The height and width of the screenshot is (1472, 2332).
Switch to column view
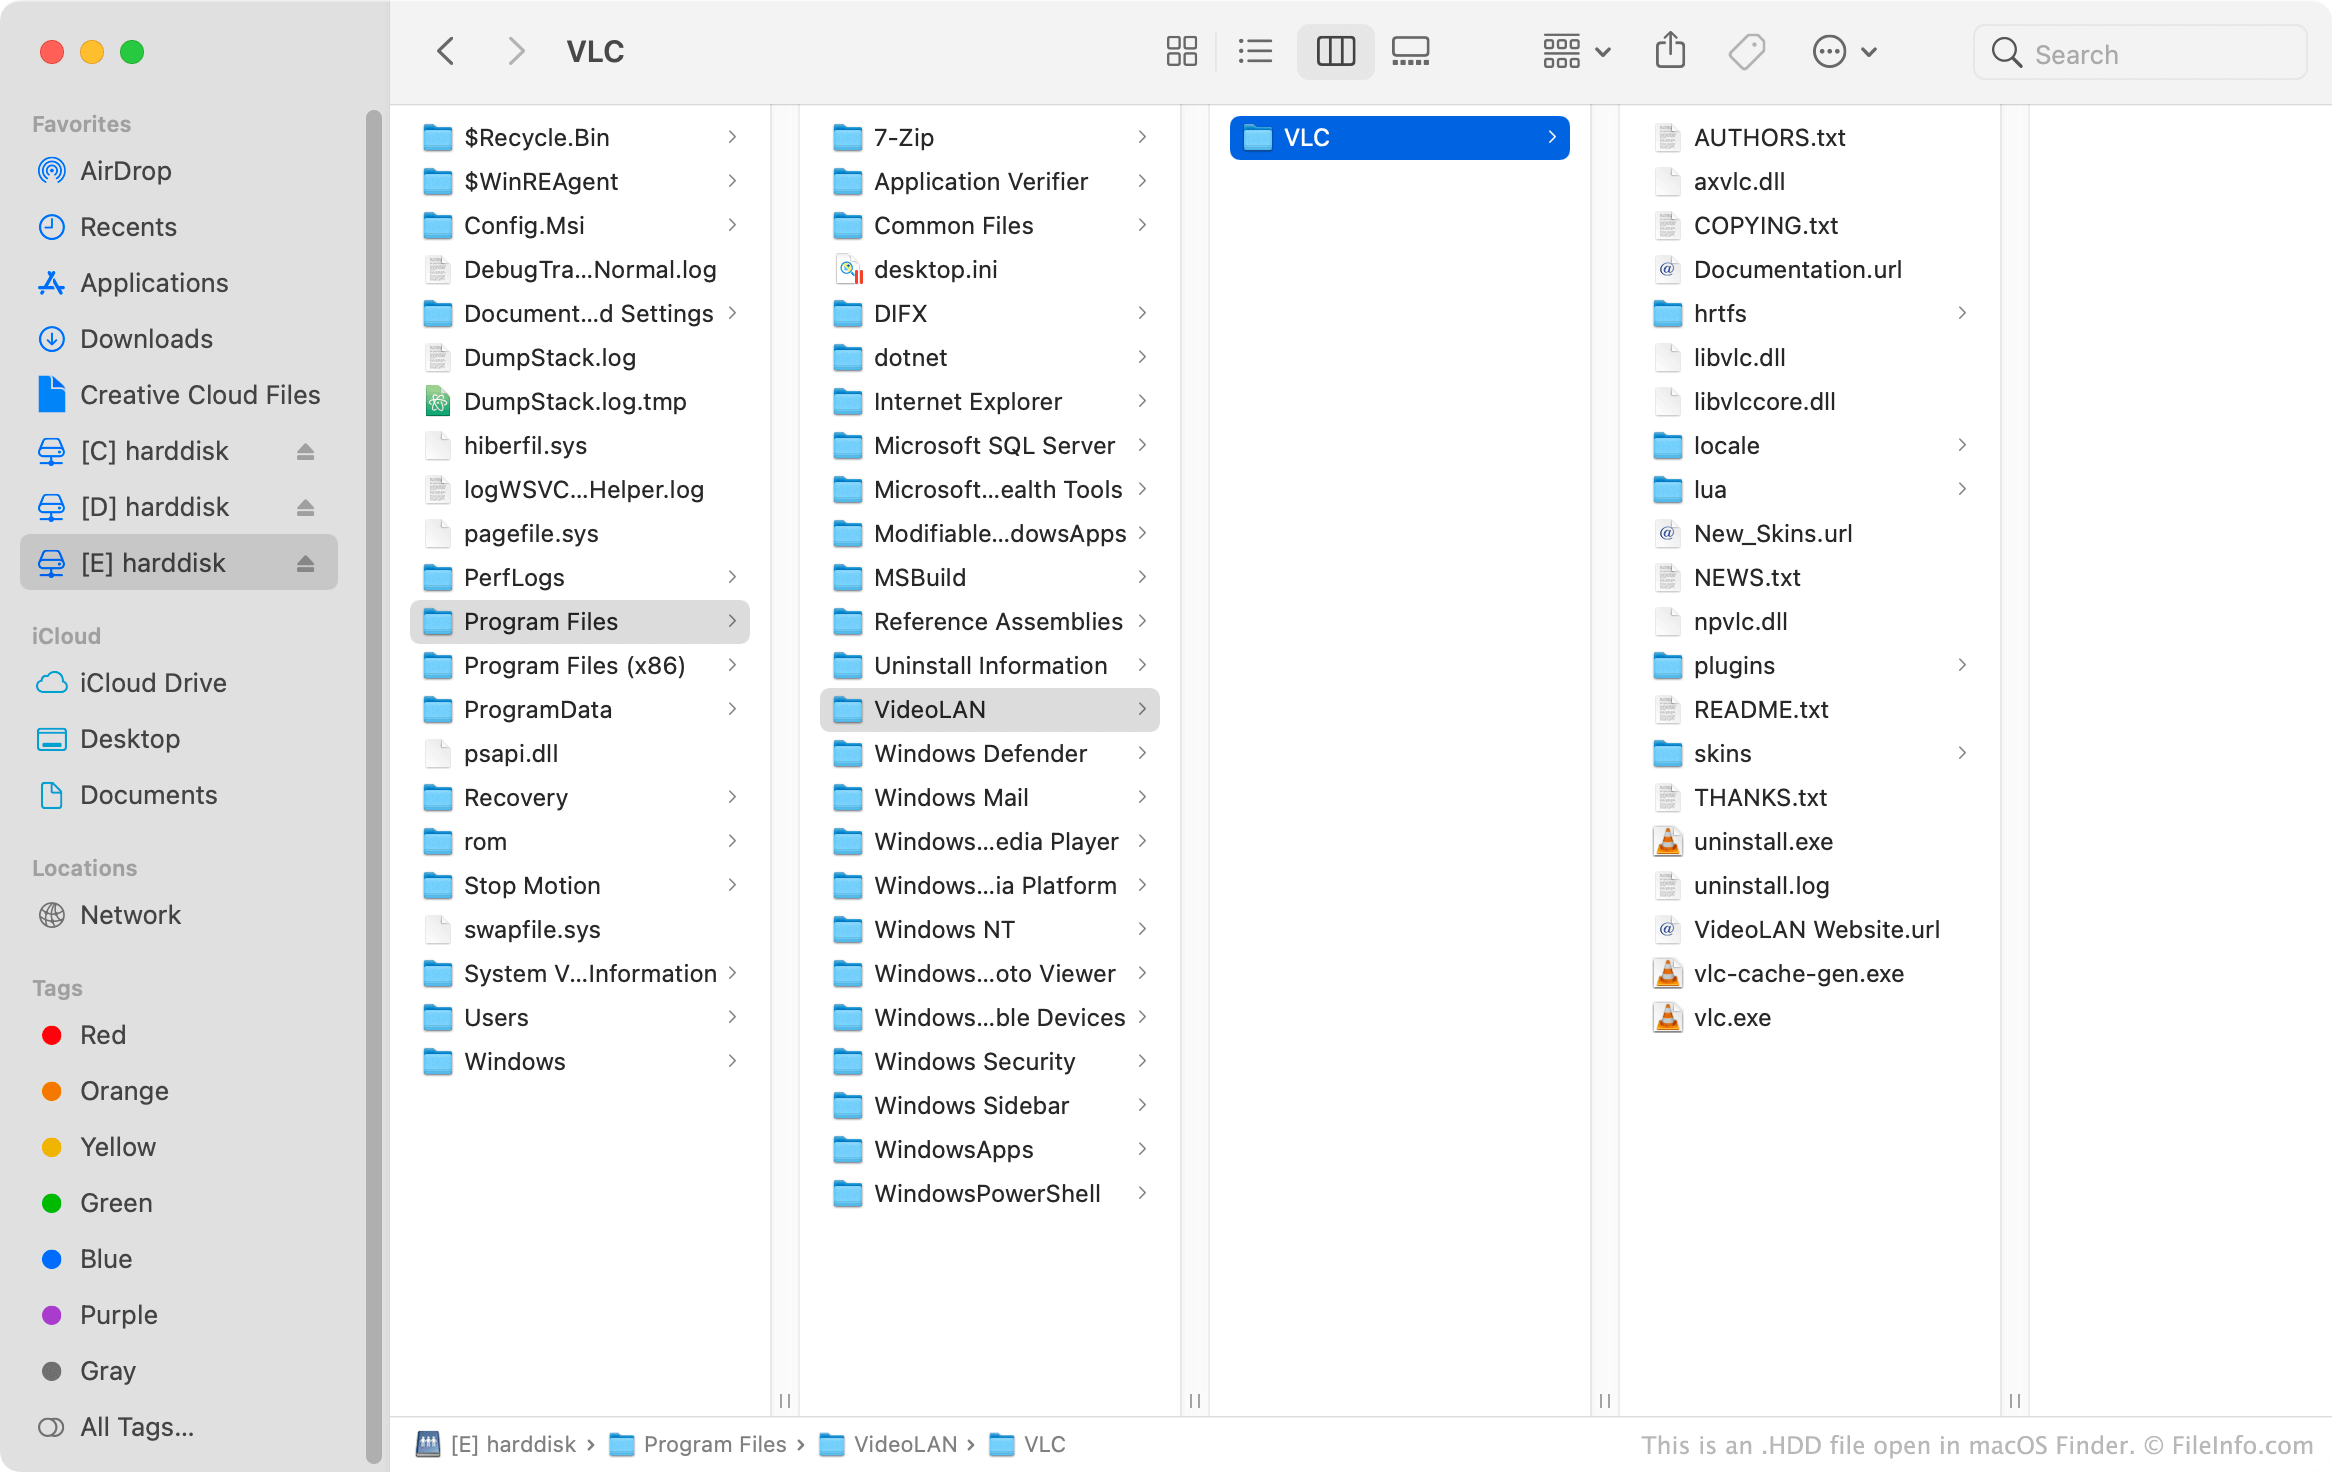1335,51
